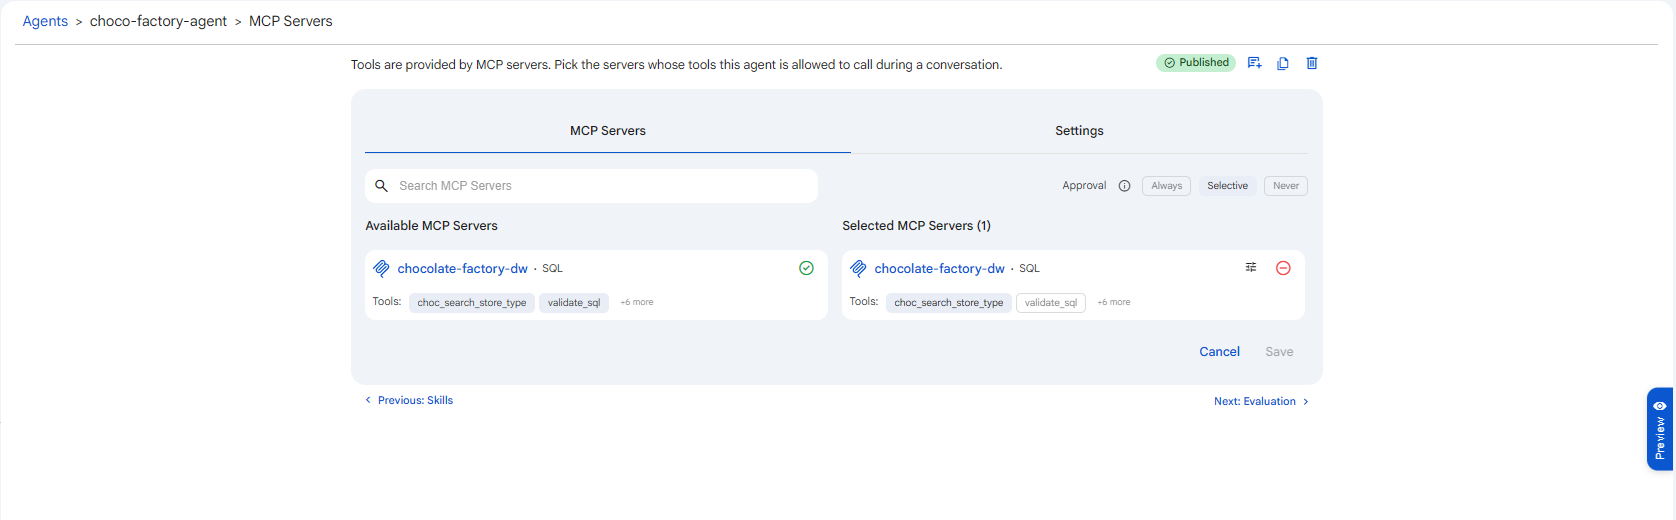Click SQL label on available server
1676x520 pixels.
tap(552, 268)
